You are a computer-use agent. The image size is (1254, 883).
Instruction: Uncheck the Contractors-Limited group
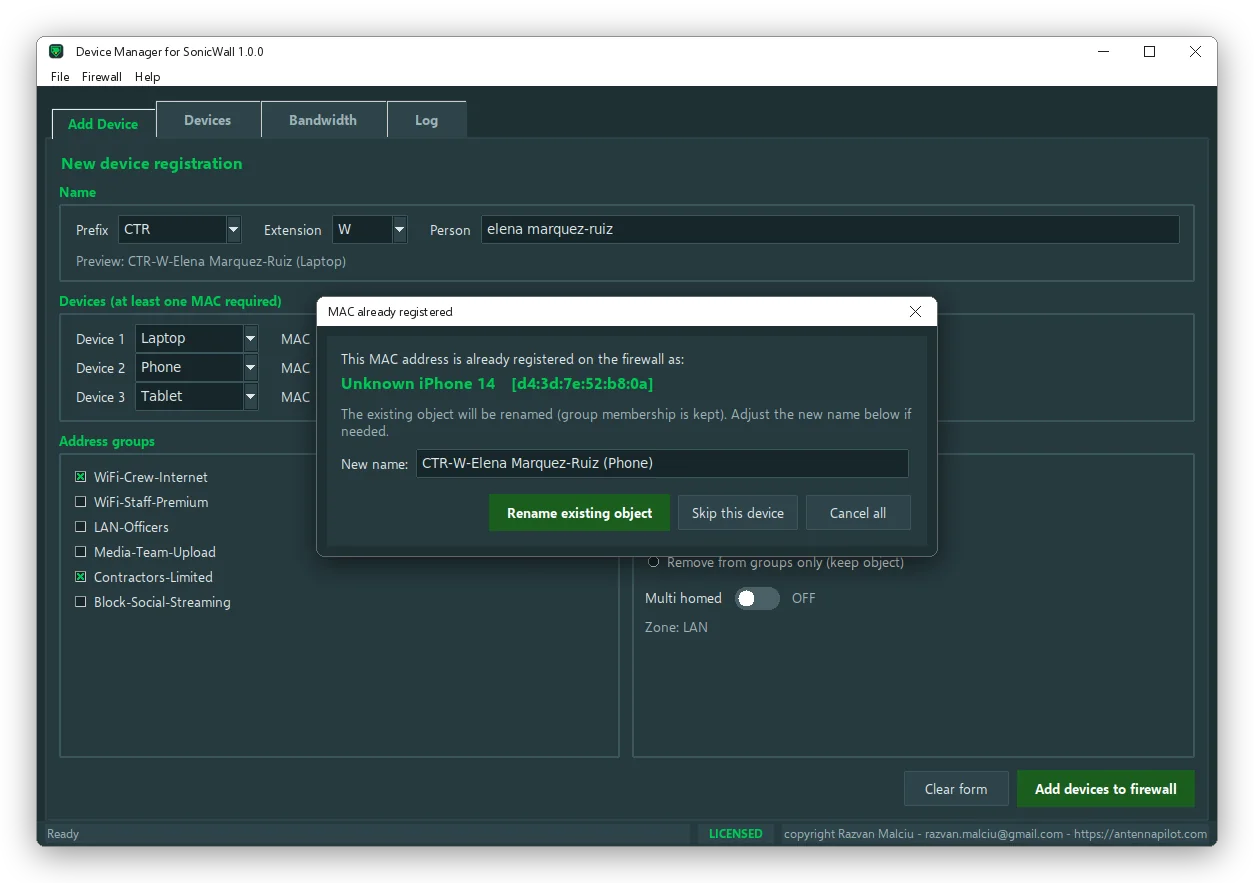[81, 577]
